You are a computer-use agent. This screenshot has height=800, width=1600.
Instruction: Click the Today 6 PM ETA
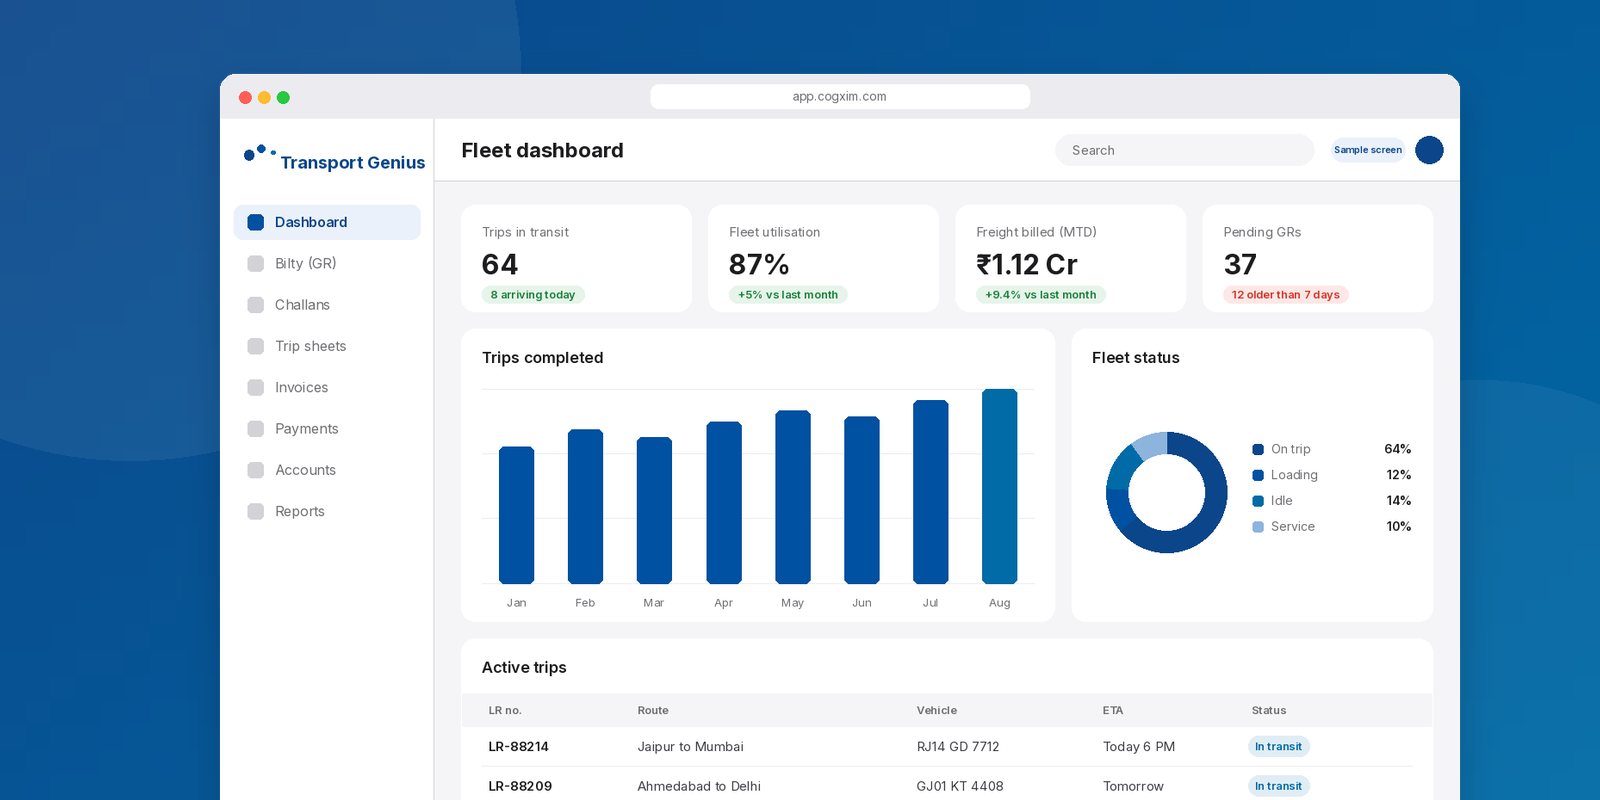tap(1139, 746)
